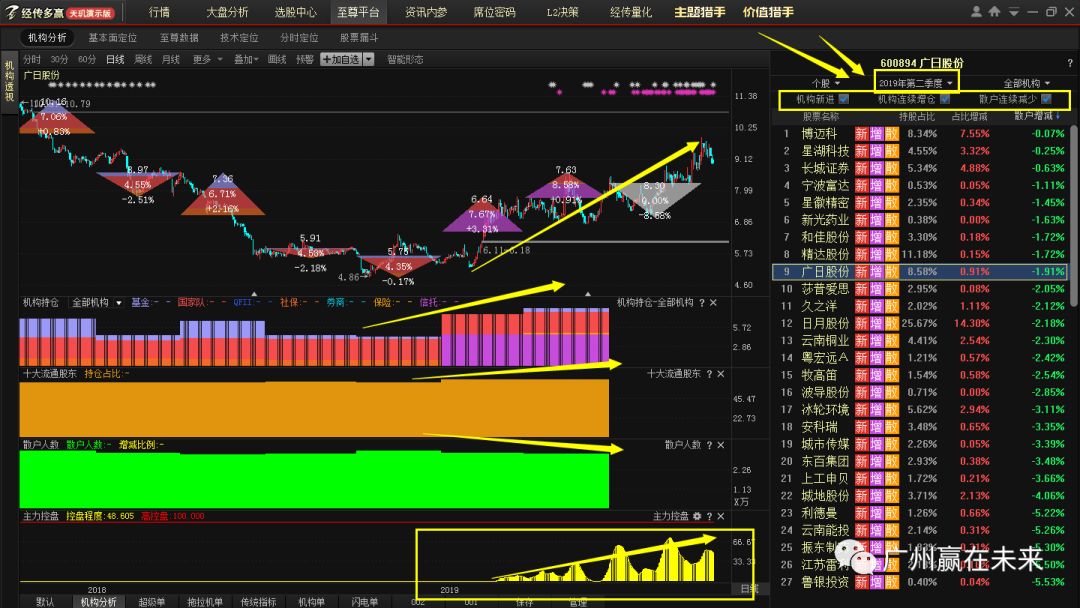Open settings gear for 主力控盘 indicator
The image size is (1080, 608).
[697, 516]
